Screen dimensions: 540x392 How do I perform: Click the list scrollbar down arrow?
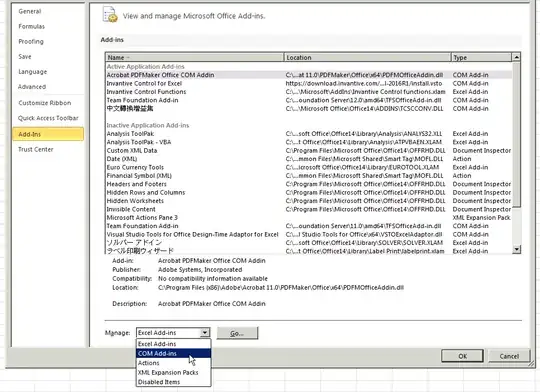point(516,249)
